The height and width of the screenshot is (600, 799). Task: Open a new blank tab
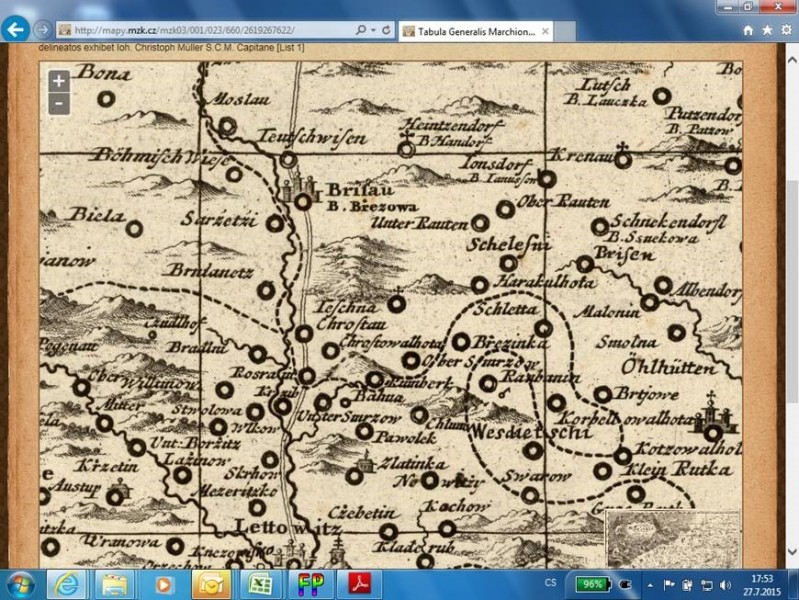click(565, 32)
